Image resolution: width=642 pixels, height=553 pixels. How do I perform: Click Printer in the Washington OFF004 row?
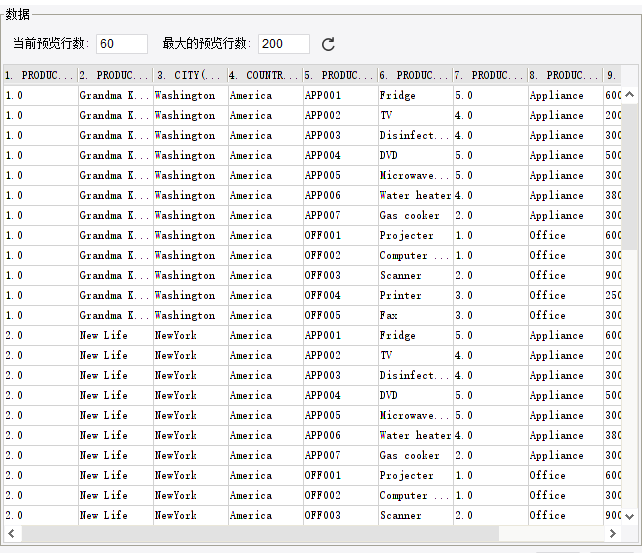coord(415,296)
